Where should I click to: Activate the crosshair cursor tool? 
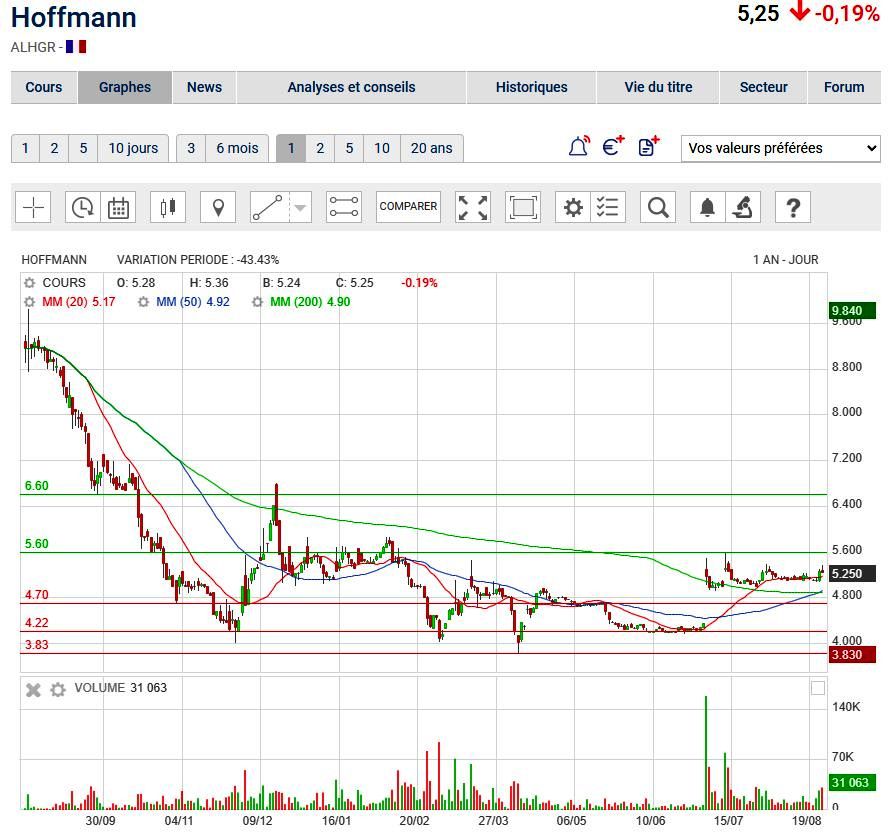[34, 207]
